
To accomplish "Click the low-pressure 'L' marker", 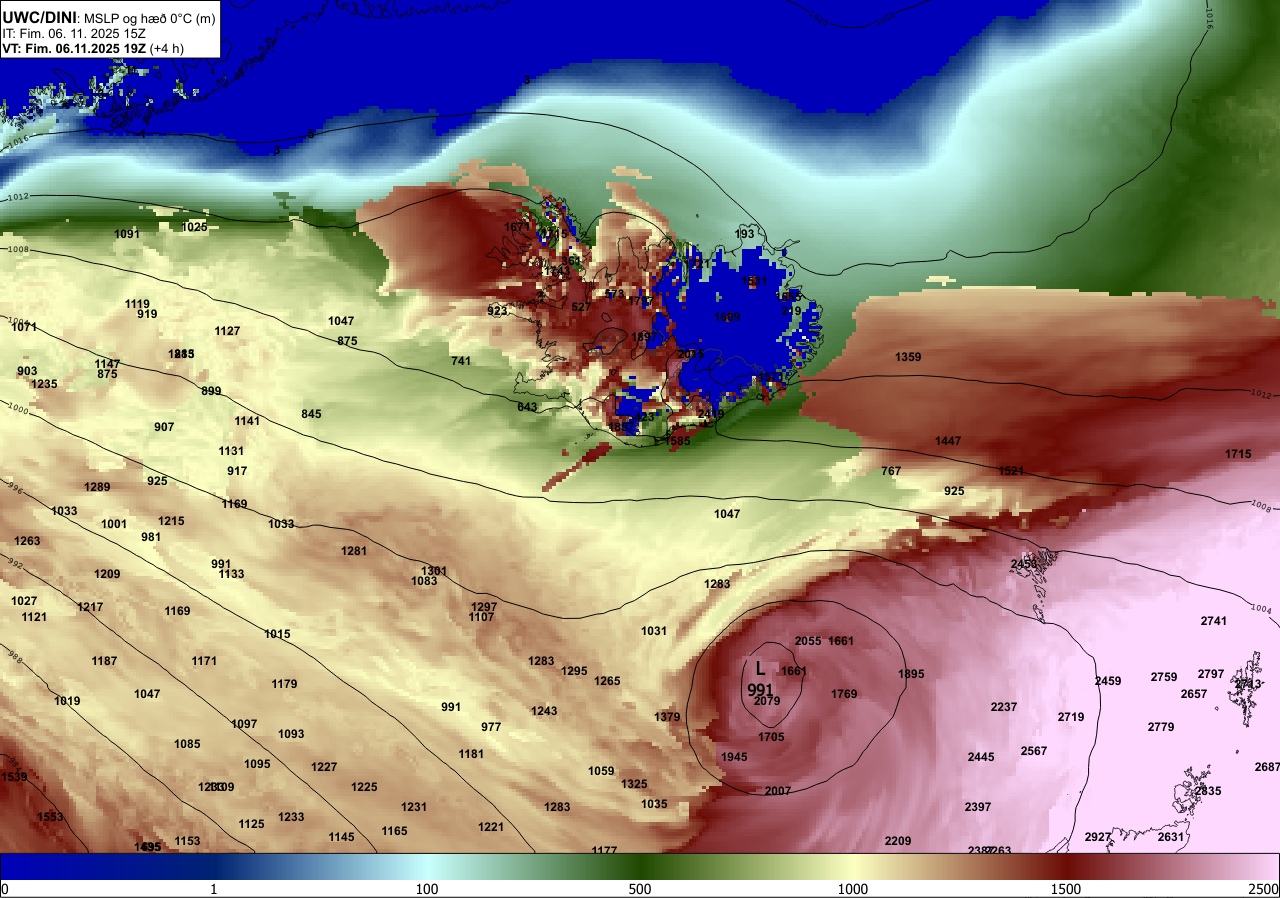I will [x=760, y=668].
